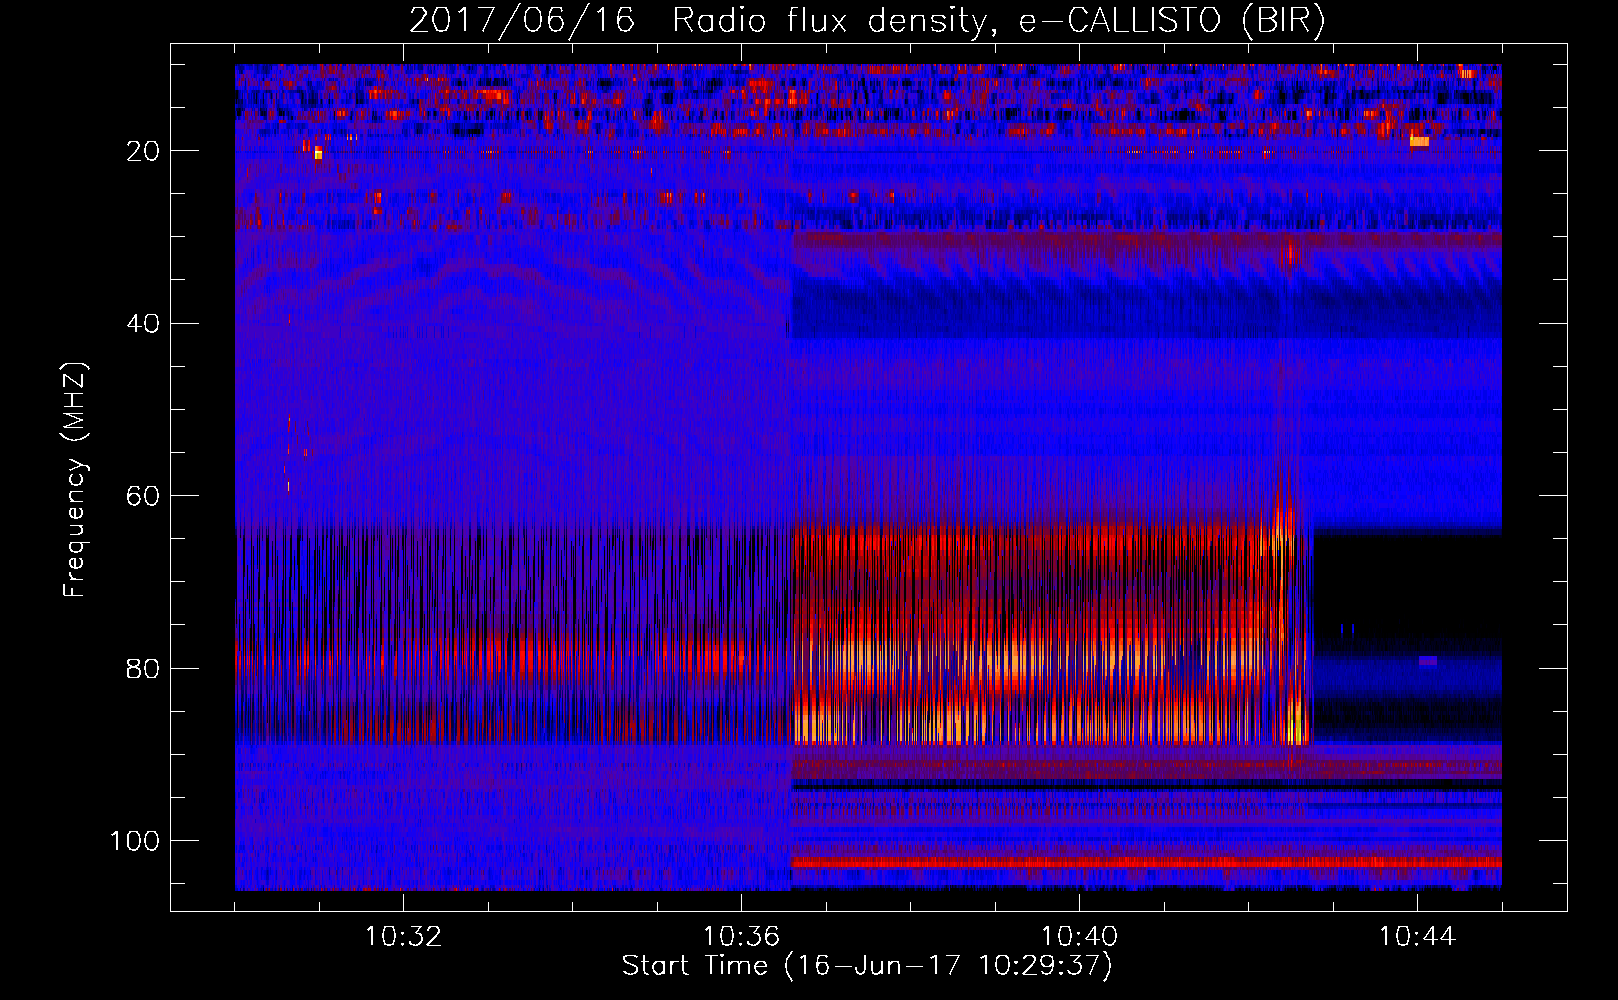This screenshot has width=1618, height=1000.
Task: Select the 100 frequency tick label
Action: point(135,841)
